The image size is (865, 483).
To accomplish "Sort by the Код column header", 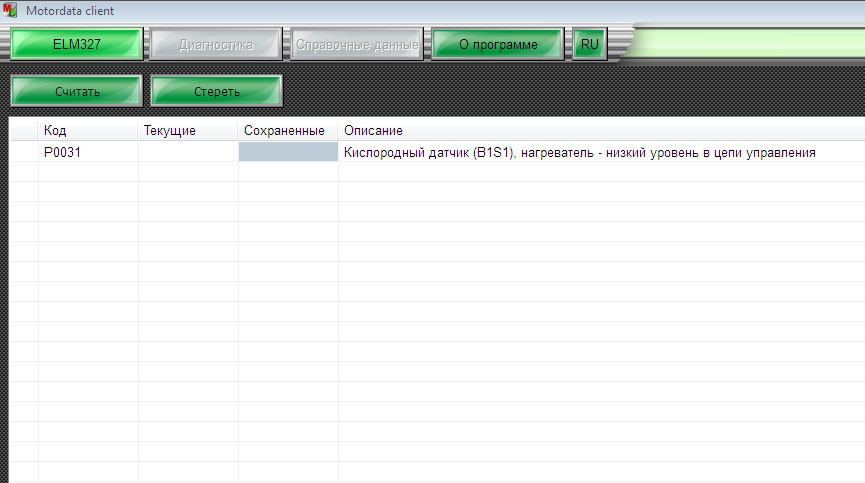I will tap(88, 130).
